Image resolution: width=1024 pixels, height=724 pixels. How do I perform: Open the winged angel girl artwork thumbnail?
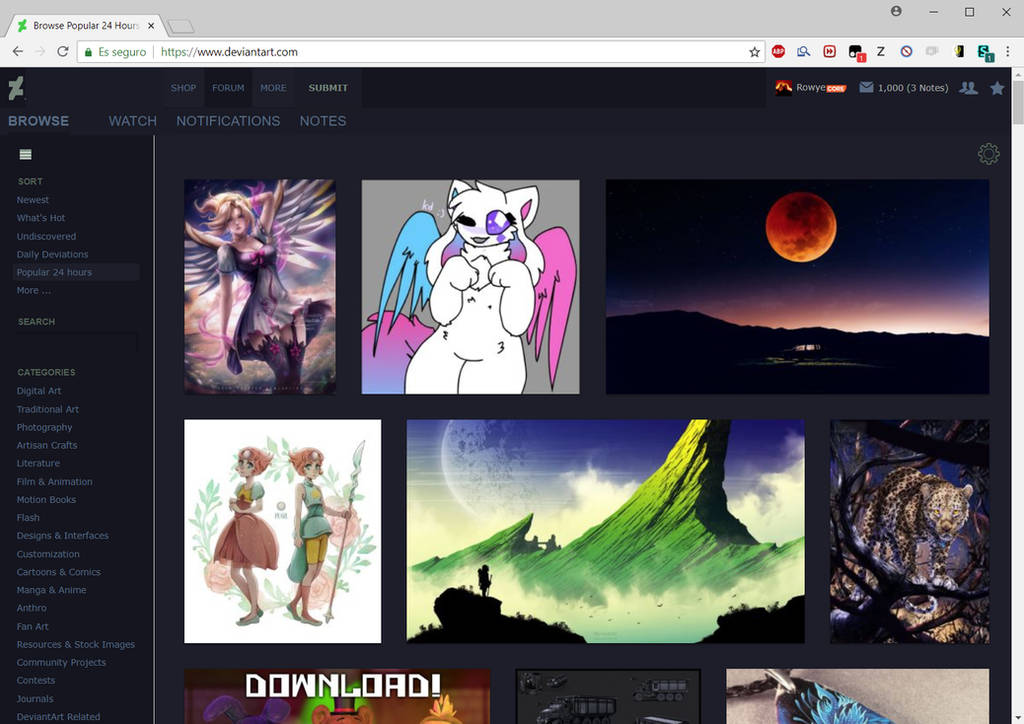click(x=260, y=287)
